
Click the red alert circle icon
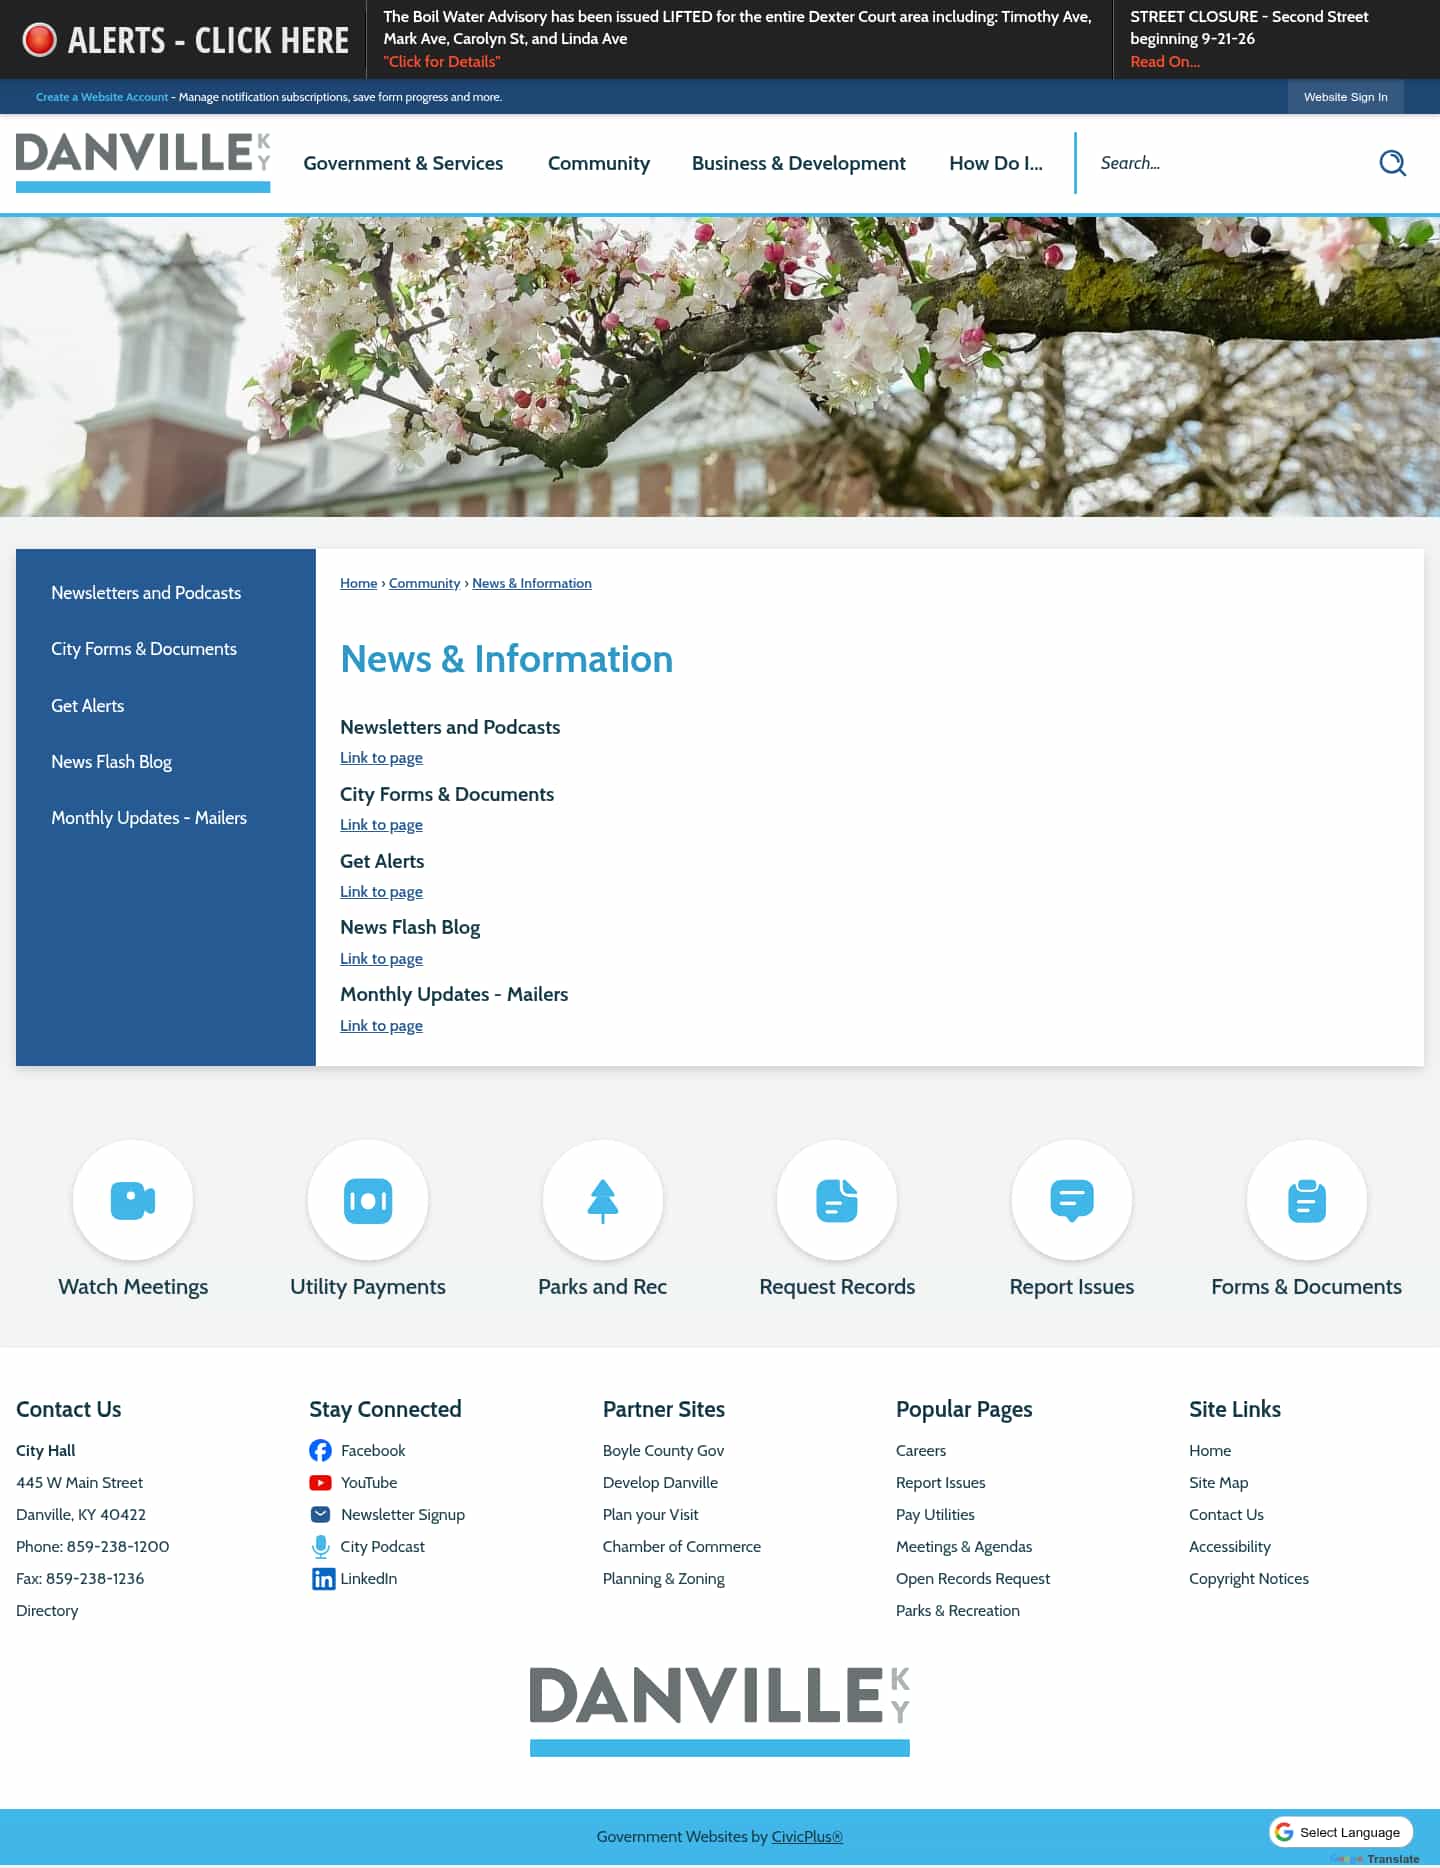[x=40, y=40]
